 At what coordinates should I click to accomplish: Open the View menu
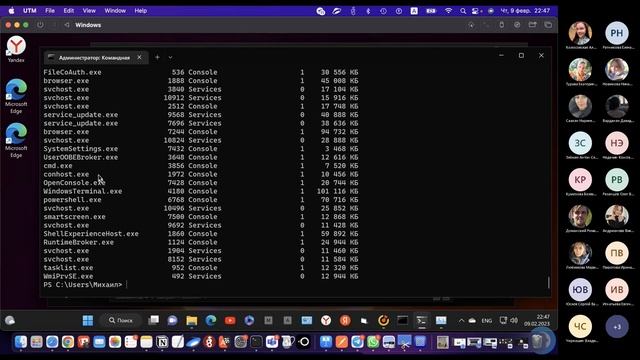click(x=89, y=11)
